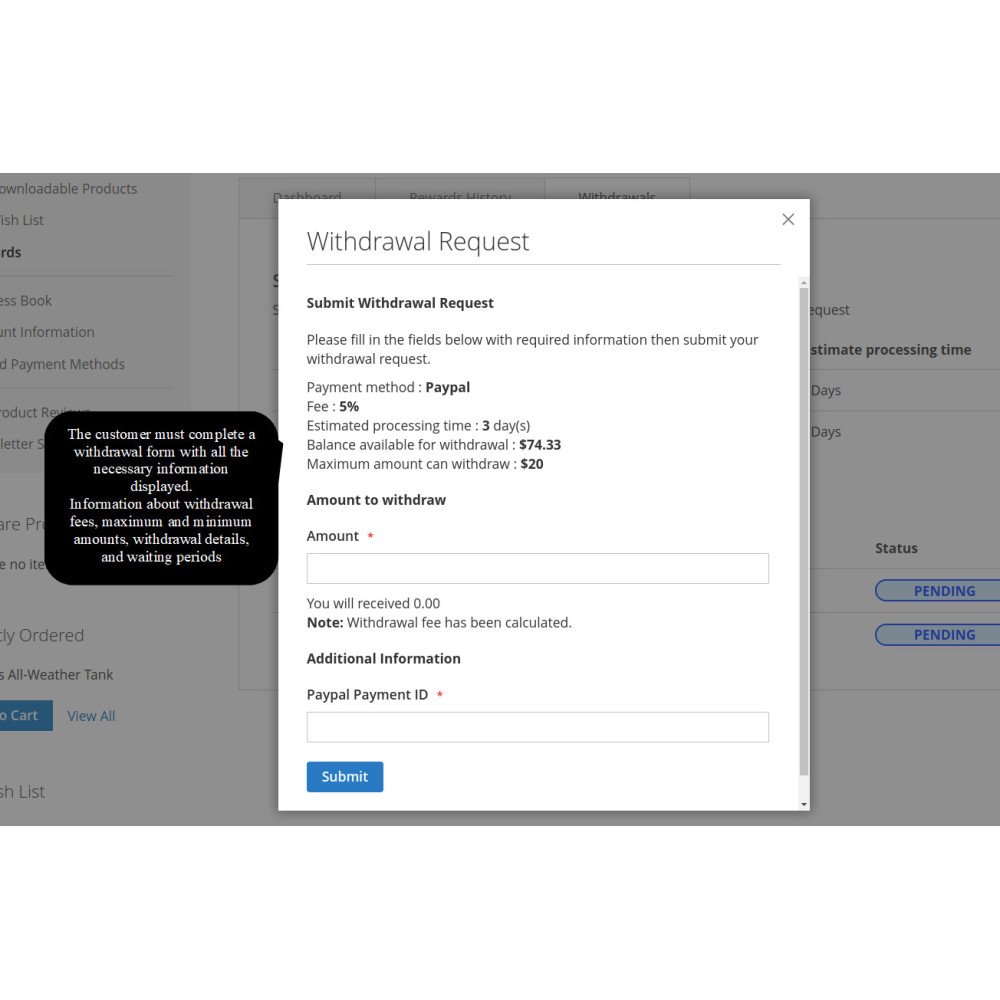
Task: Click the Add to Cart button
Action: click(26, 716)
